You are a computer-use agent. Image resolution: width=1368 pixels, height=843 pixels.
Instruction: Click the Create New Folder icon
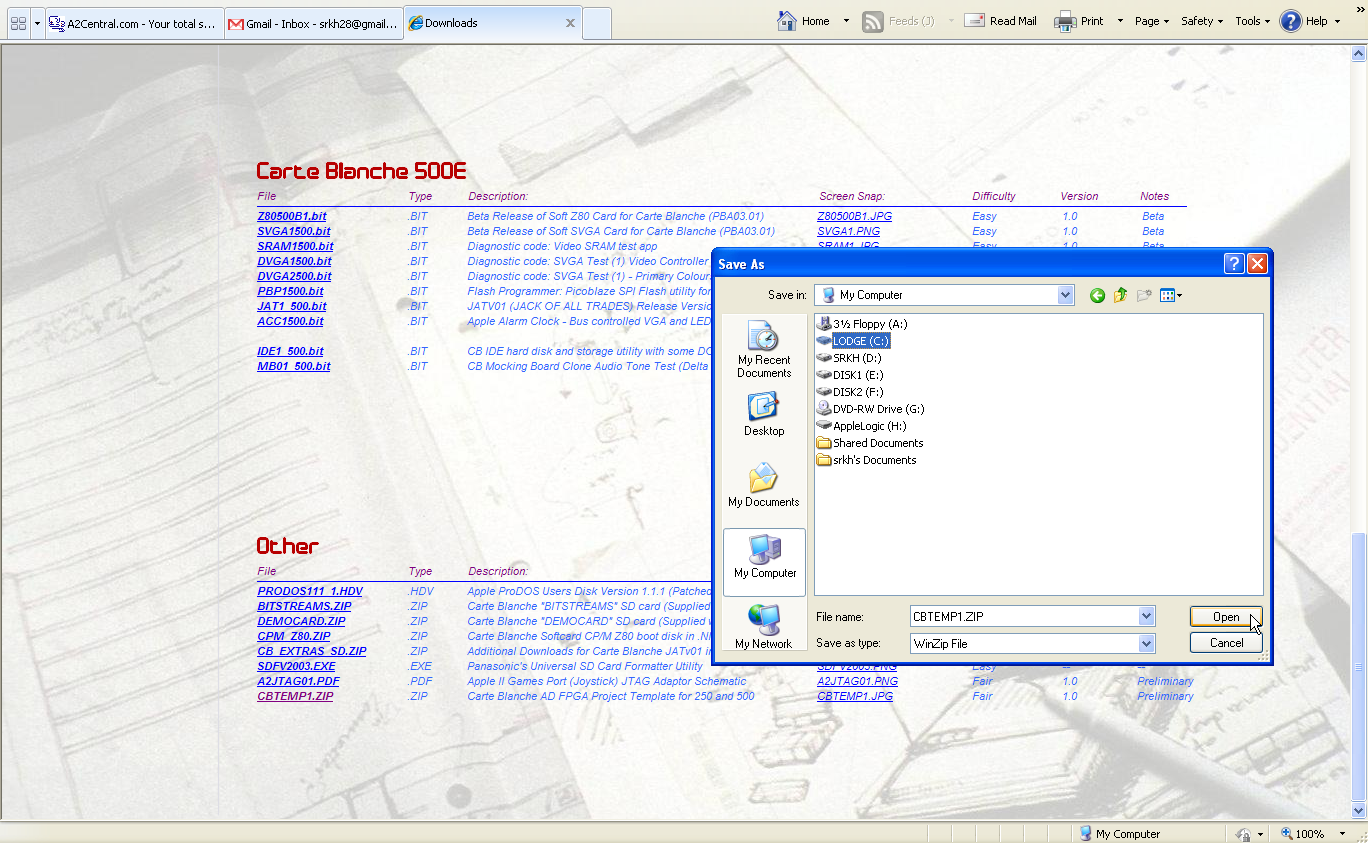click(x=1144, y=295)
